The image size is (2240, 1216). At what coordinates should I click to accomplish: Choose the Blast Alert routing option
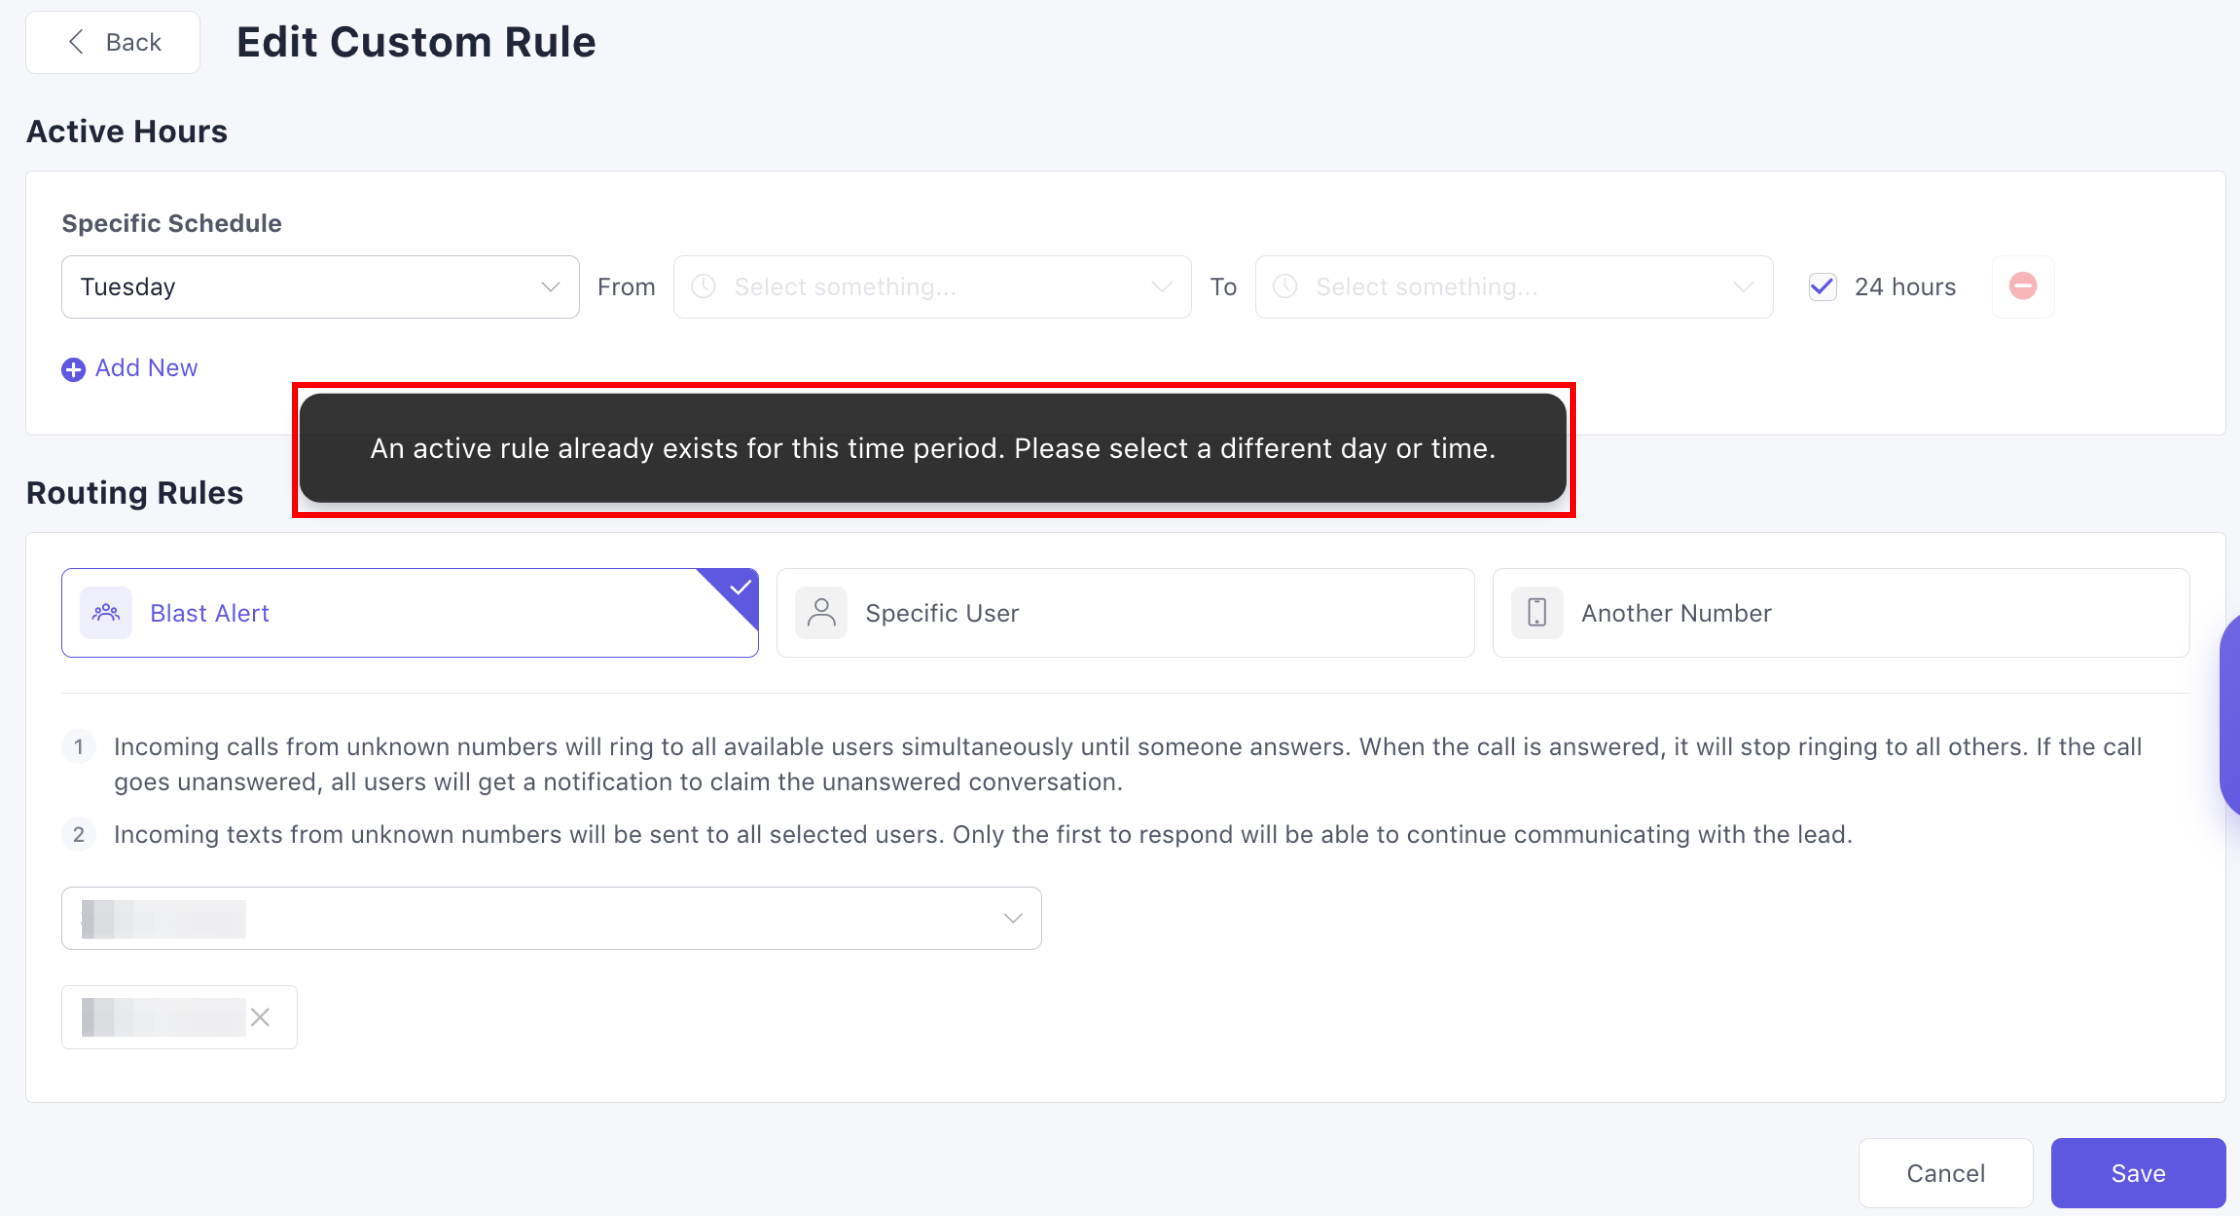[409, 613]
